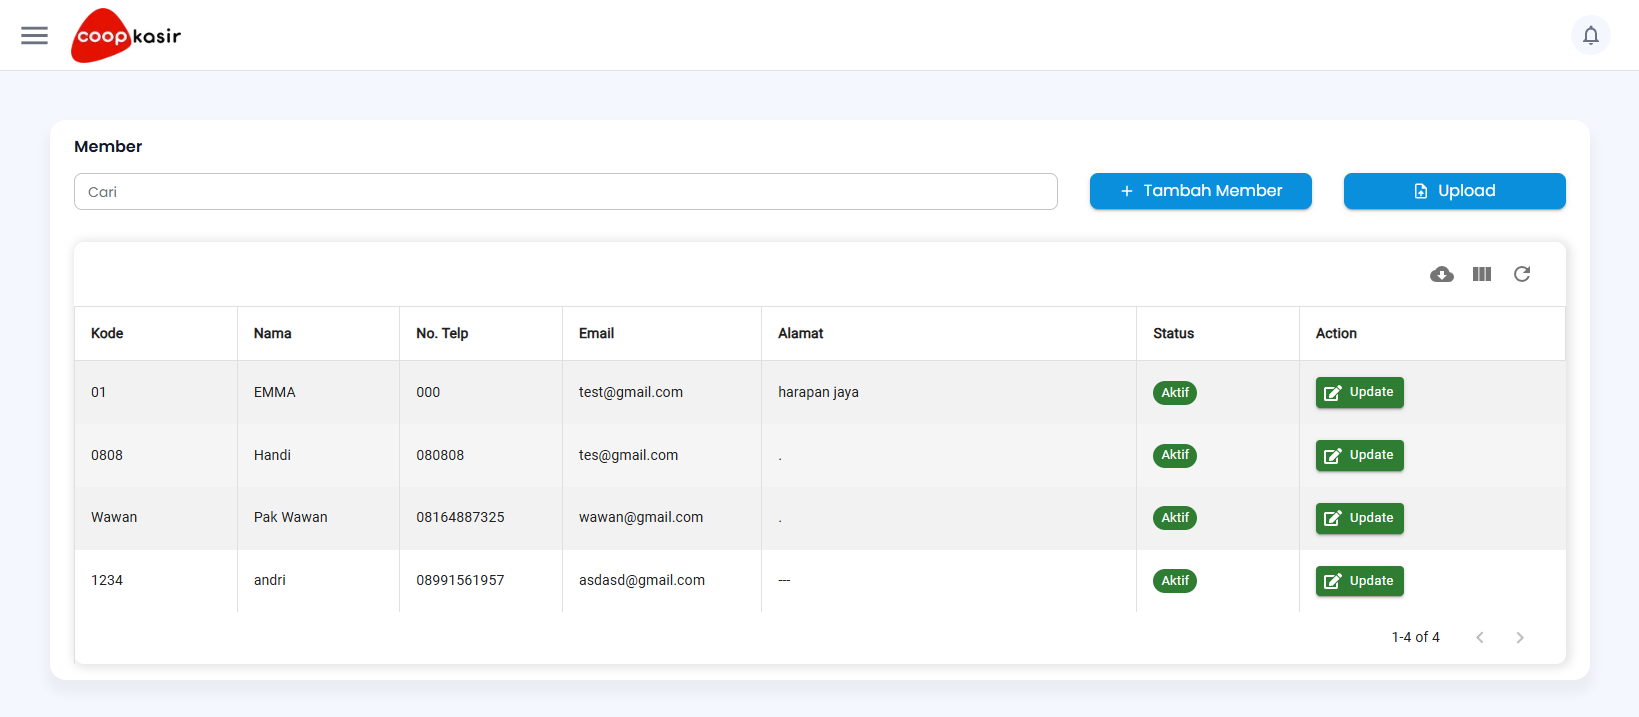Image resolution: width=1639 pixels, height=717 pixels.
Task: Open the notifications bell
Action: tap(1590, 36)
